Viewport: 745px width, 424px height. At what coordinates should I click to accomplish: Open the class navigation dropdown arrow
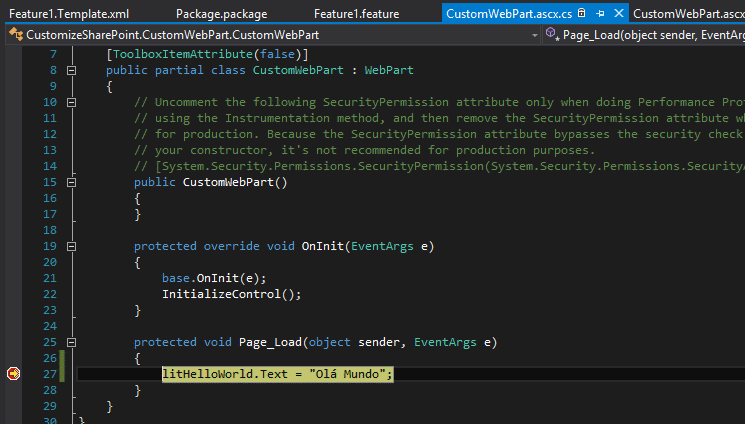coord(535,35)
